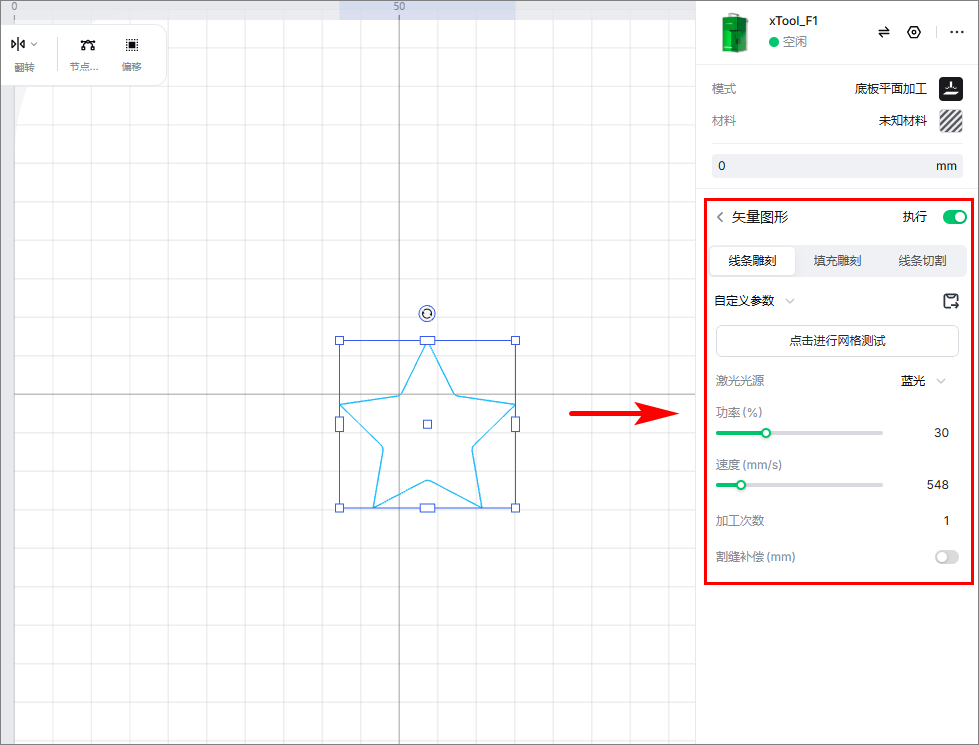Enable the 割缝补偿 kerf compensation toggle
Viewport: 979px width, 745px height.
click(x=946, y=557)
